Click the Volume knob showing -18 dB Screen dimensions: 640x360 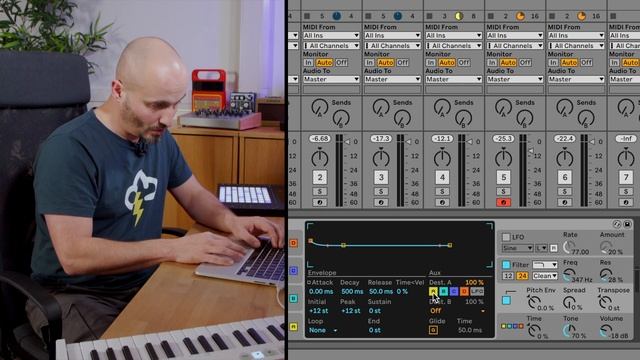click(606, 330)
